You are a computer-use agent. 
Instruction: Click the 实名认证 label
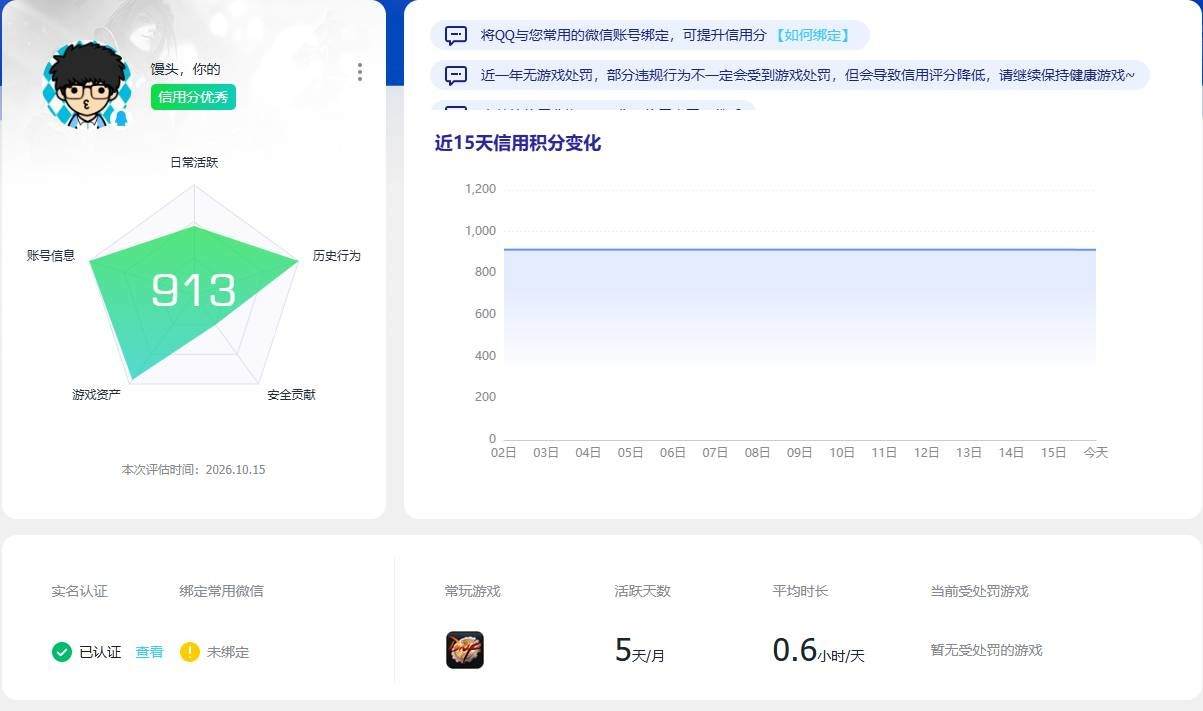coord(79,591)
